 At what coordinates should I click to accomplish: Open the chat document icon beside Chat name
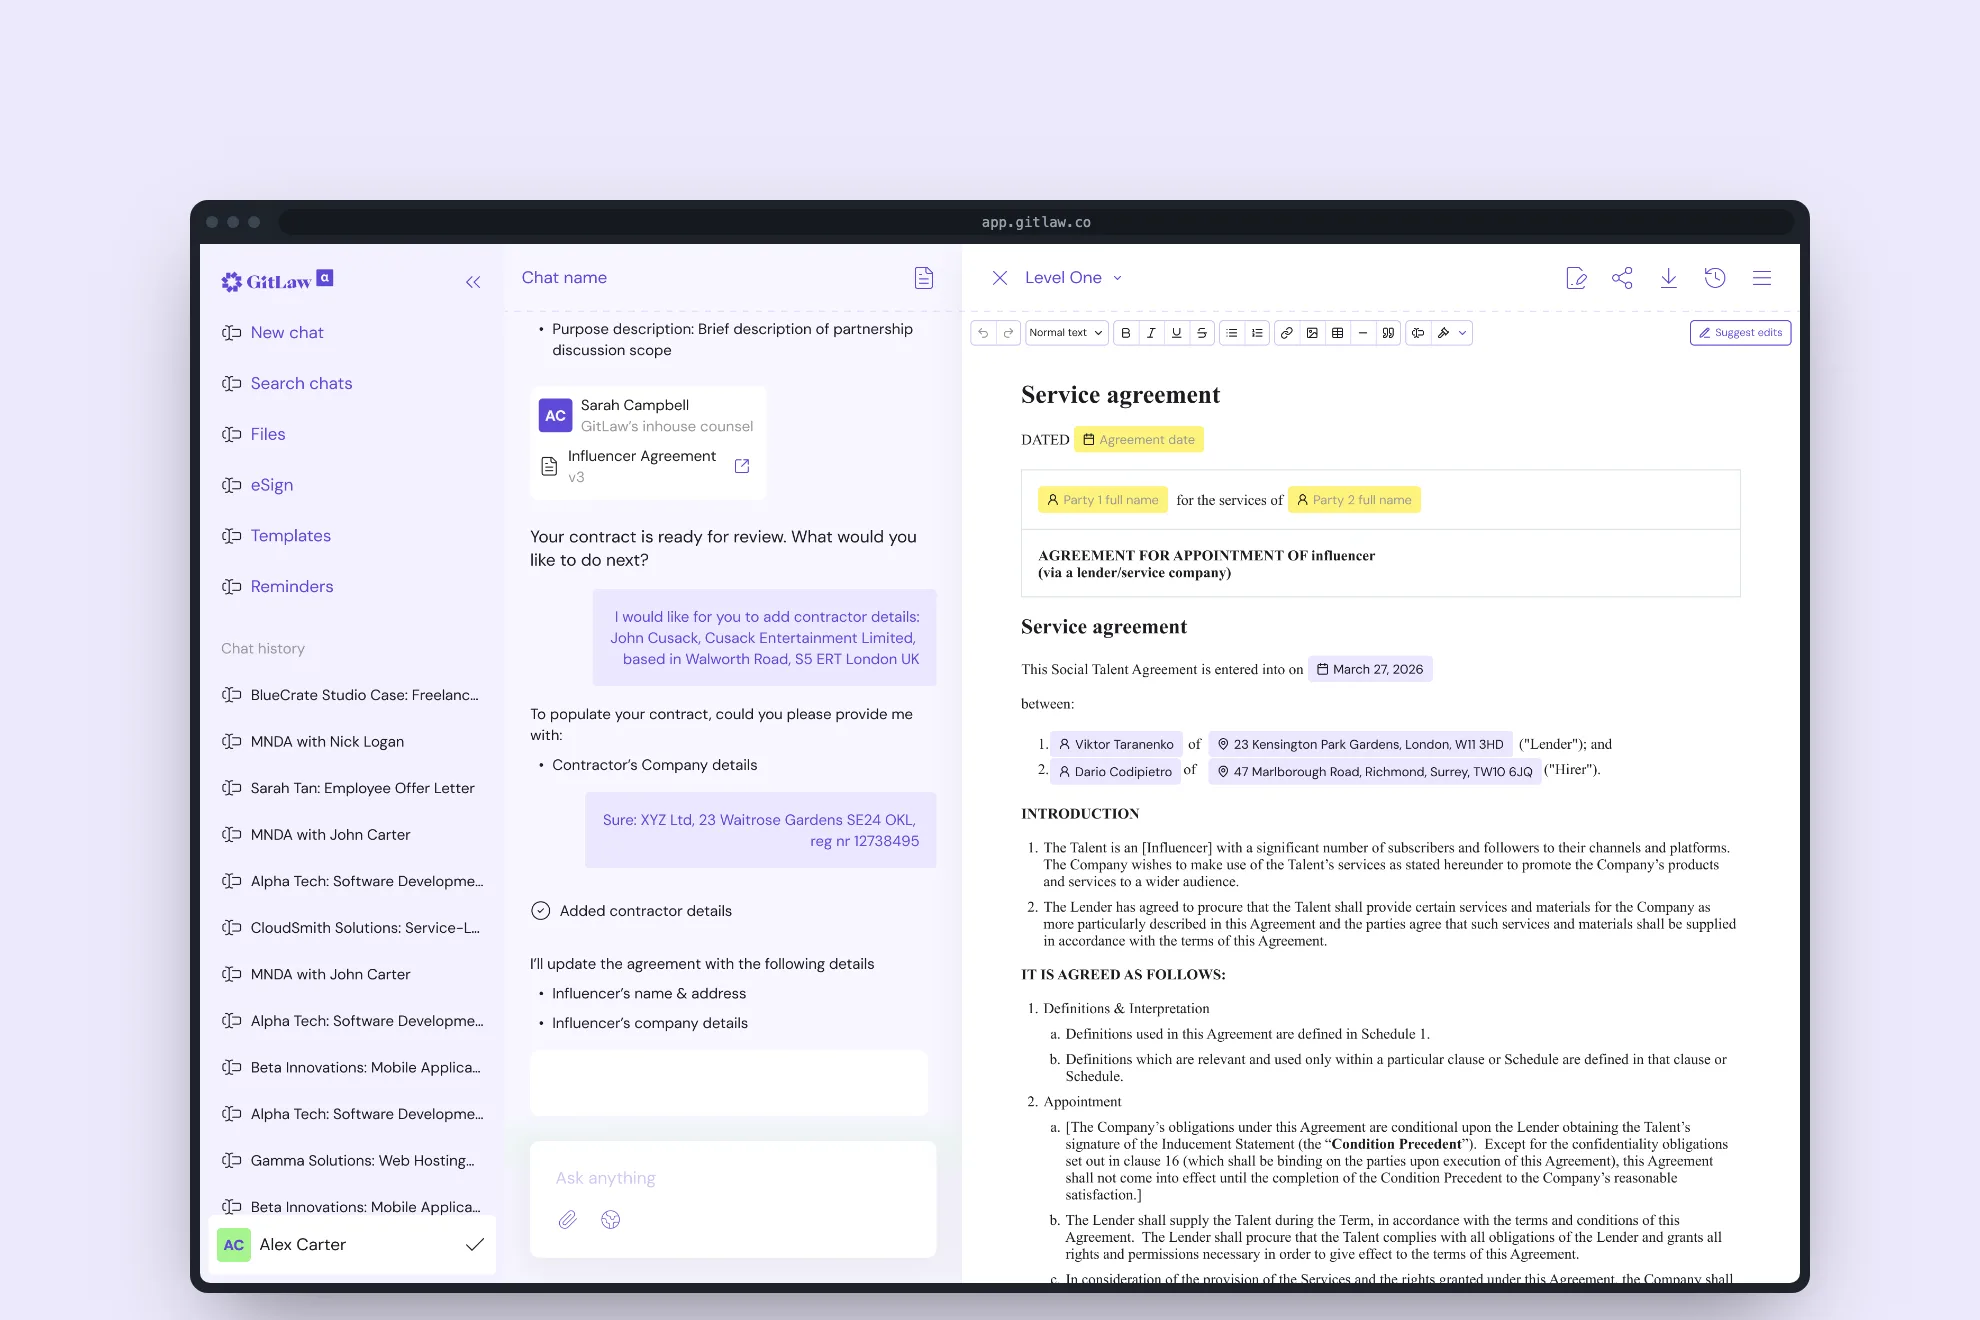(x=924, y=278)
